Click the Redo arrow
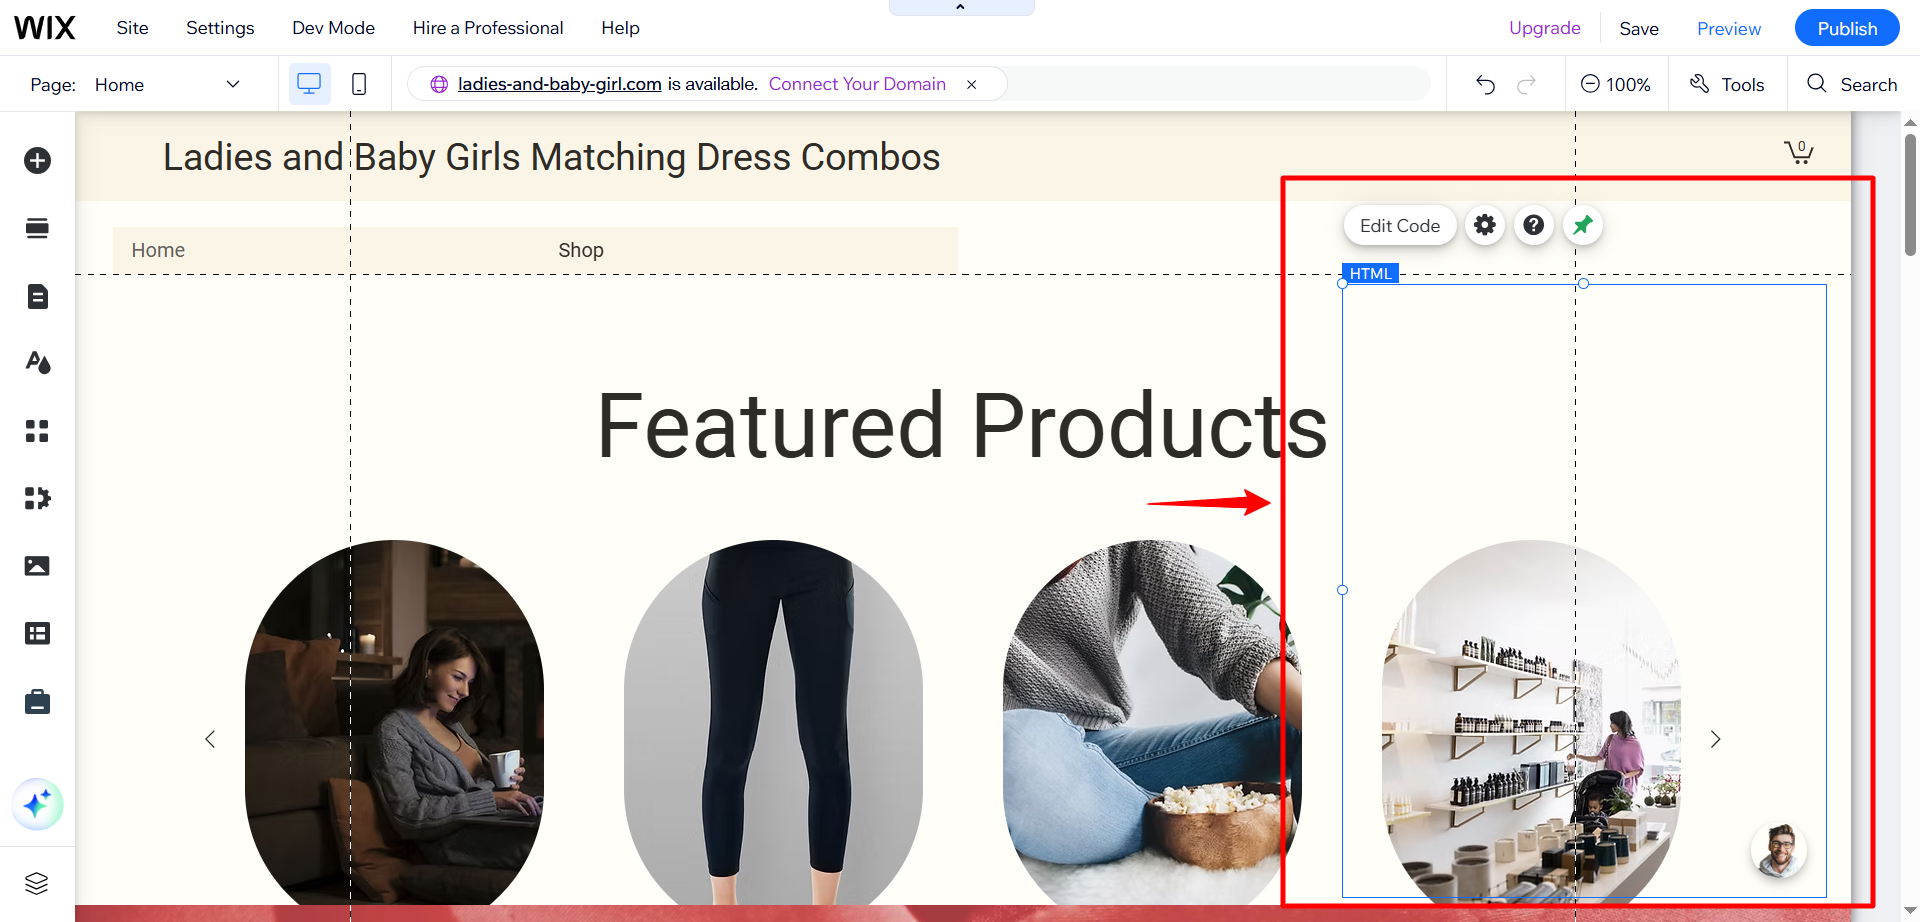Viewport: 1920px width, 922px height. 1526,84
